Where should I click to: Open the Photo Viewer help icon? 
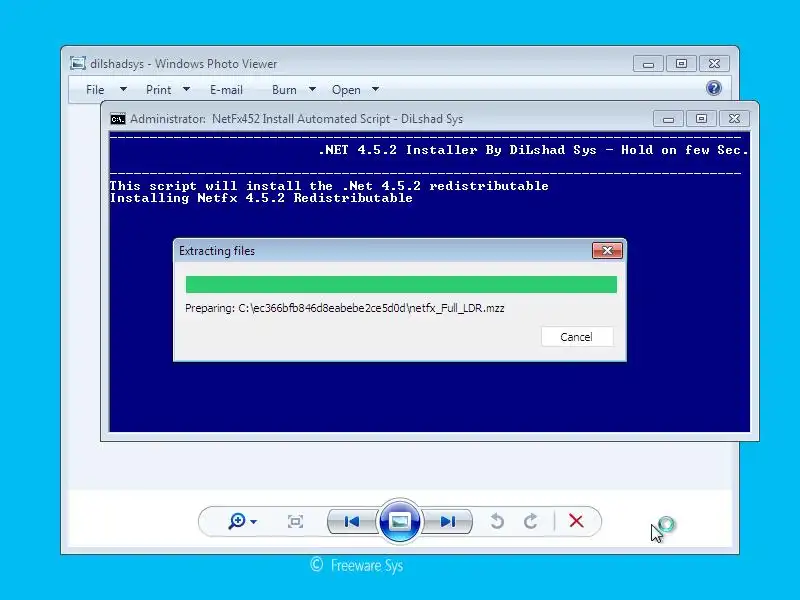point(714,88)
